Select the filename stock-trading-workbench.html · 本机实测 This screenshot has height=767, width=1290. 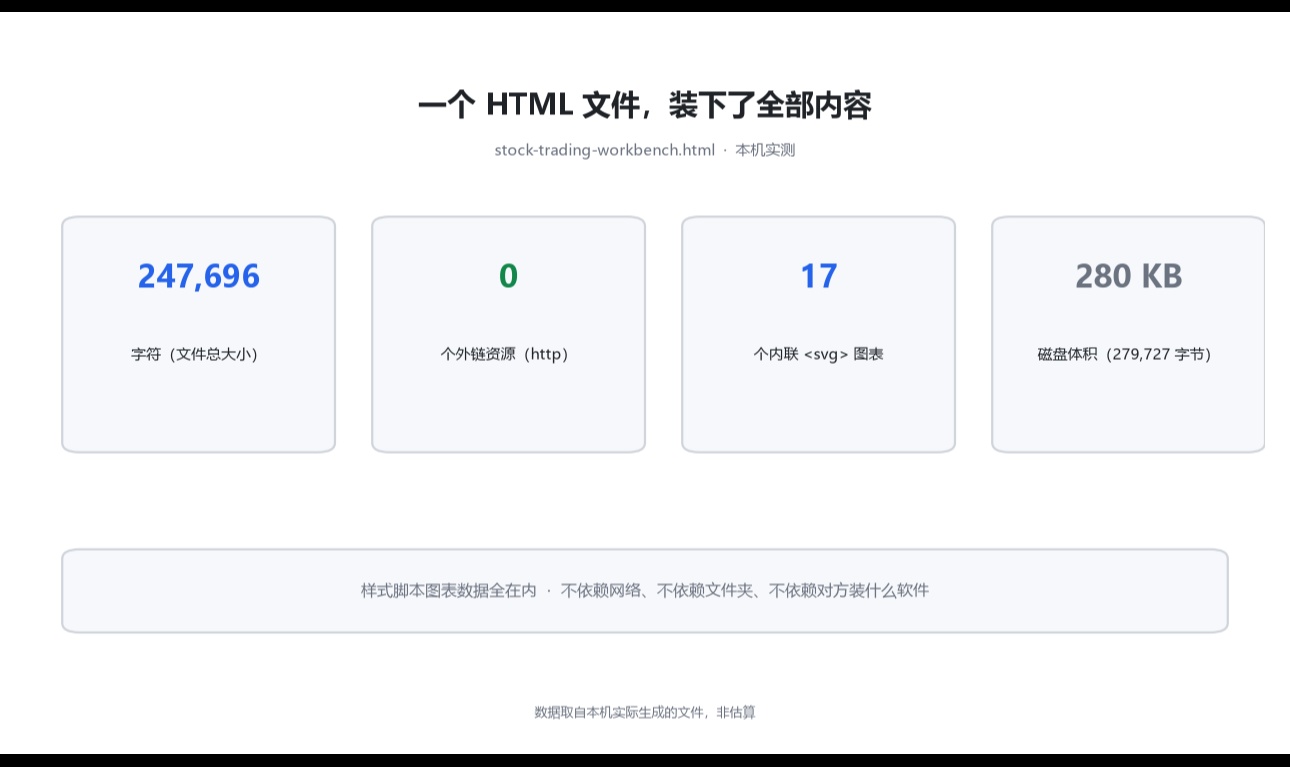(x=645, y=150)
